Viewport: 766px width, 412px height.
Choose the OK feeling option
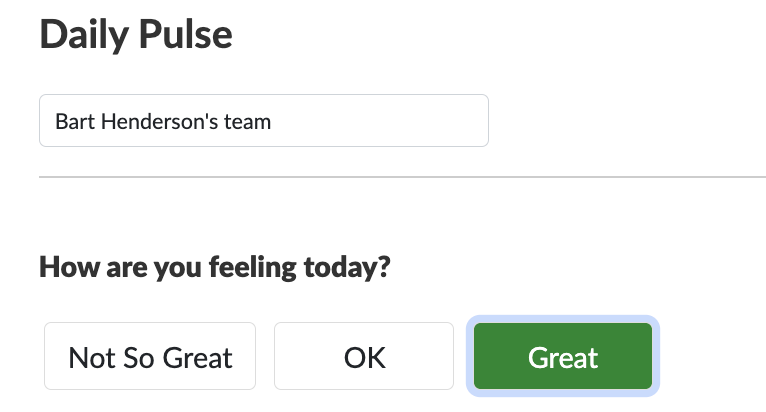click(x=365, y=356)
